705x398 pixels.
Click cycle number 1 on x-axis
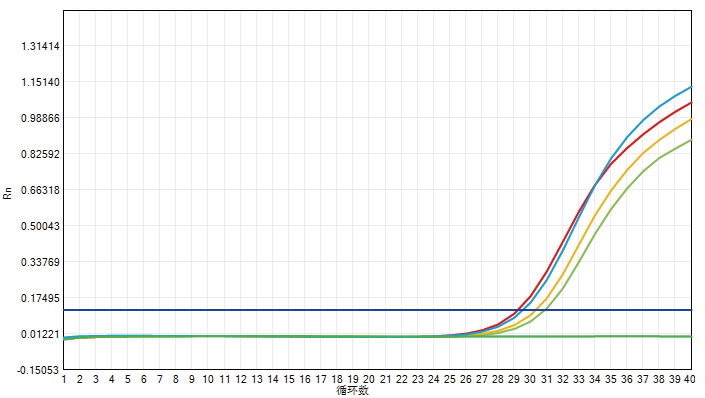(64, 379)
